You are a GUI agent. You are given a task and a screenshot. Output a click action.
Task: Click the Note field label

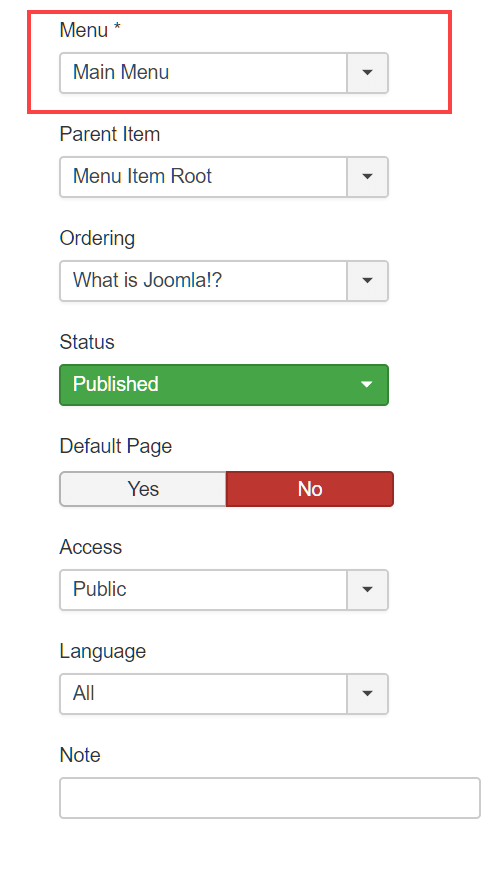pos(80,755)
